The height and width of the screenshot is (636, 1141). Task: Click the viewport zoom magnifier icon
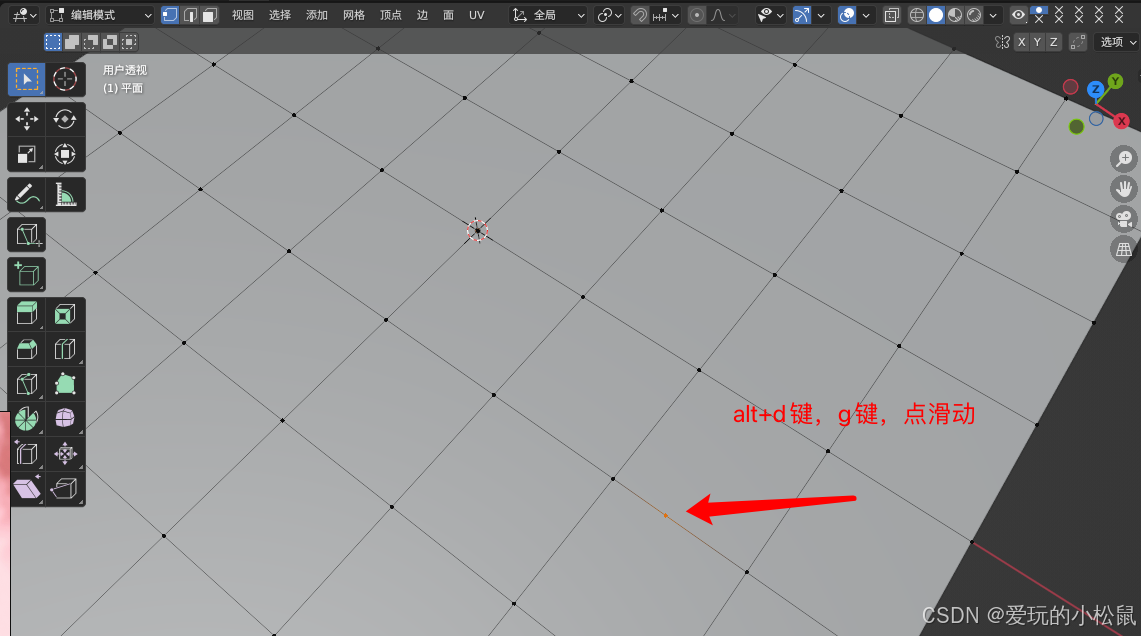(1124, 159)
